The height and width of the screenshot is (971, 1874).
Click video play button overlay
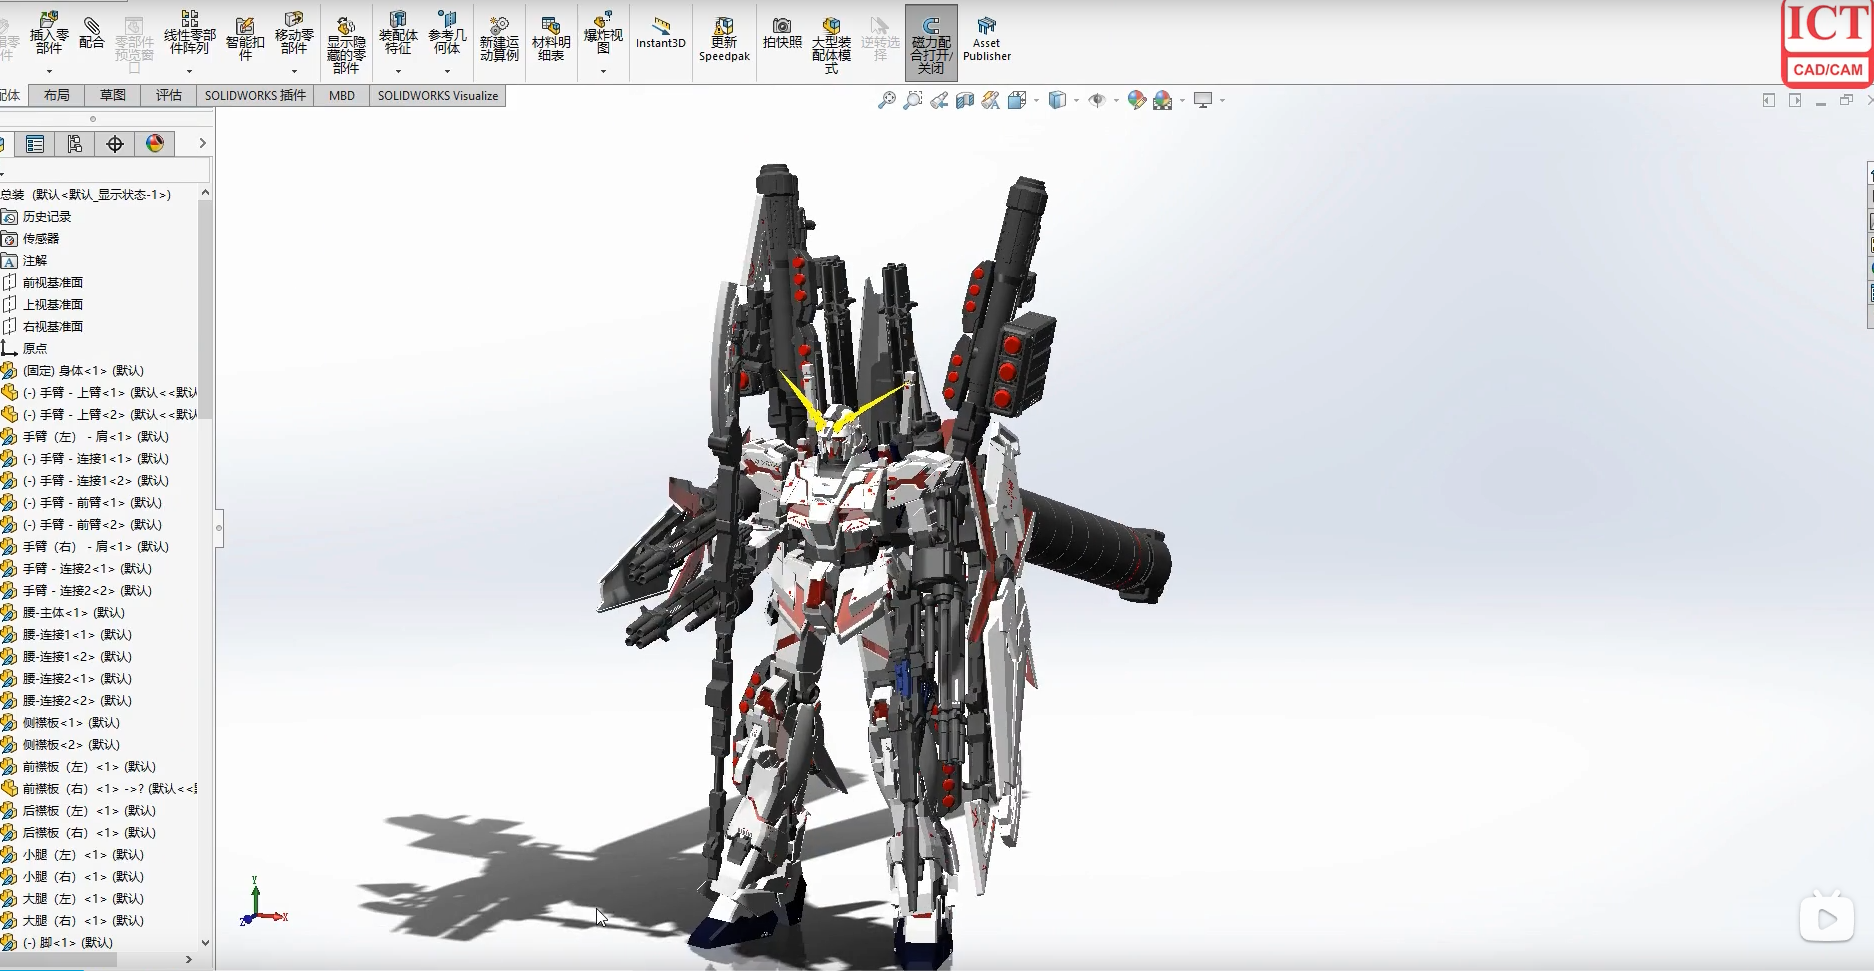point(1827,918)
